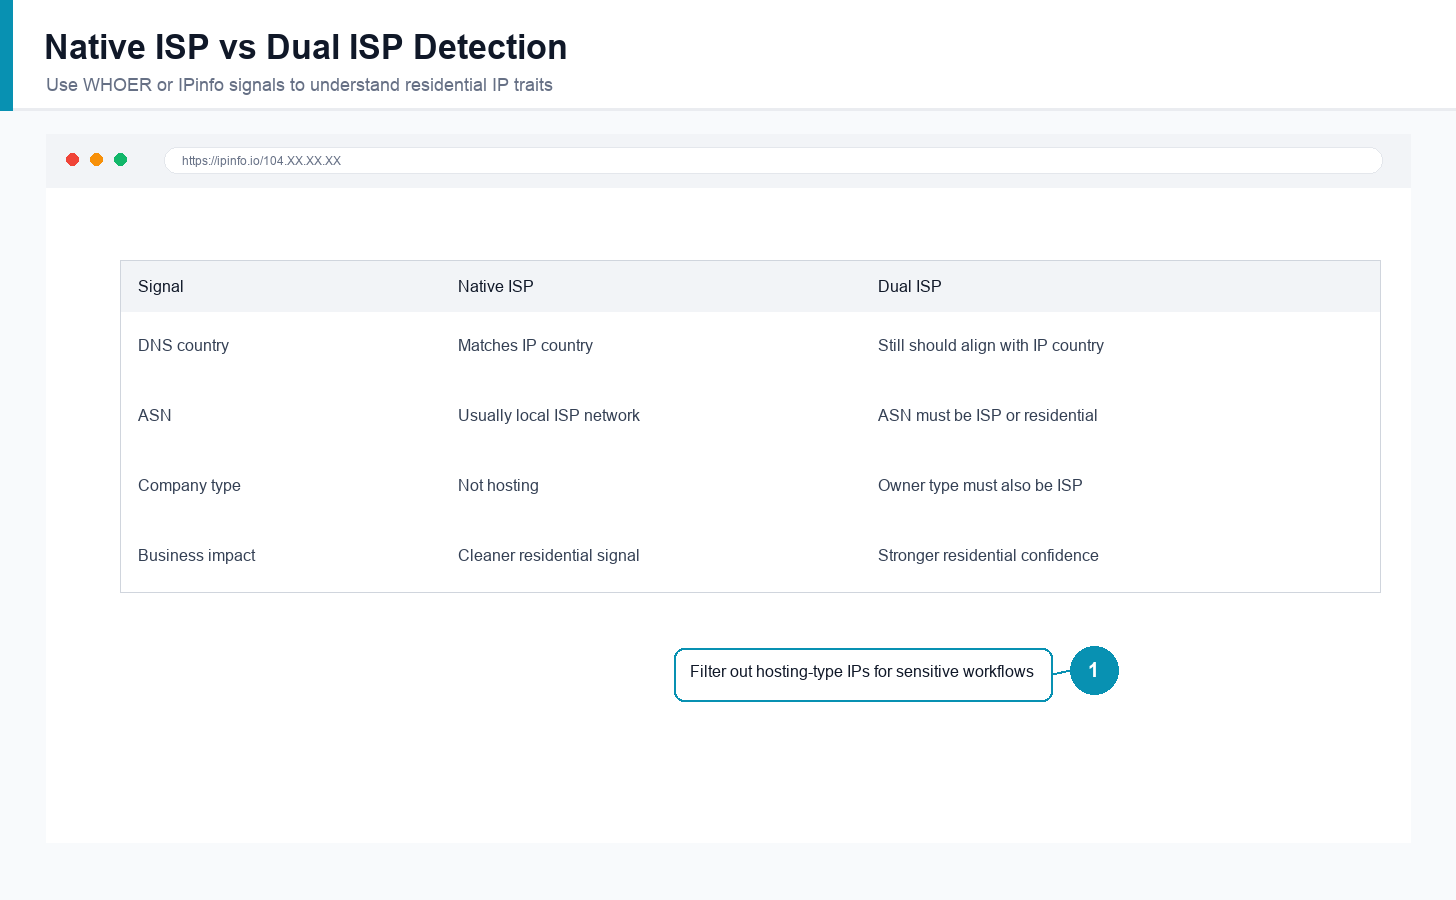Viewport: 1456px width, 900px height.
Task: Click the "Business impact" row label
Action: pos(197,555)
